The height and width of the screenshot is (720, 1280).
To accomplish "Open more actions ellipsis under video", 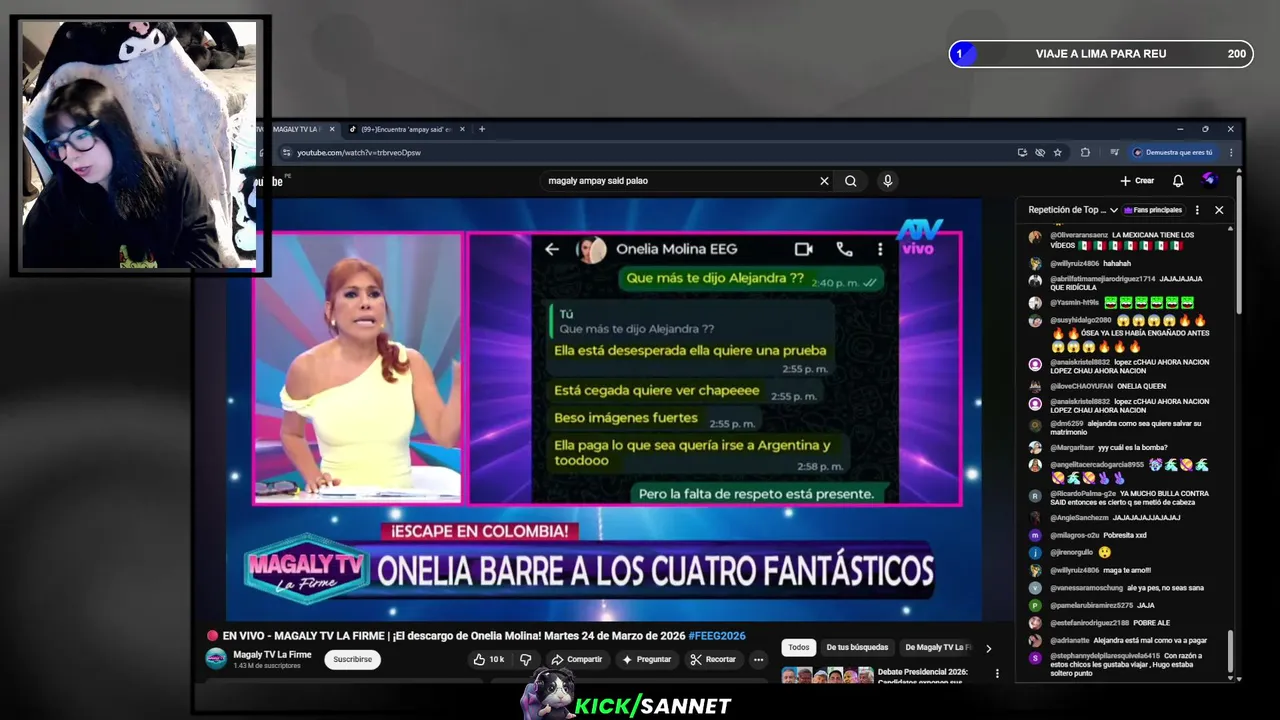I will coord(758,660).
